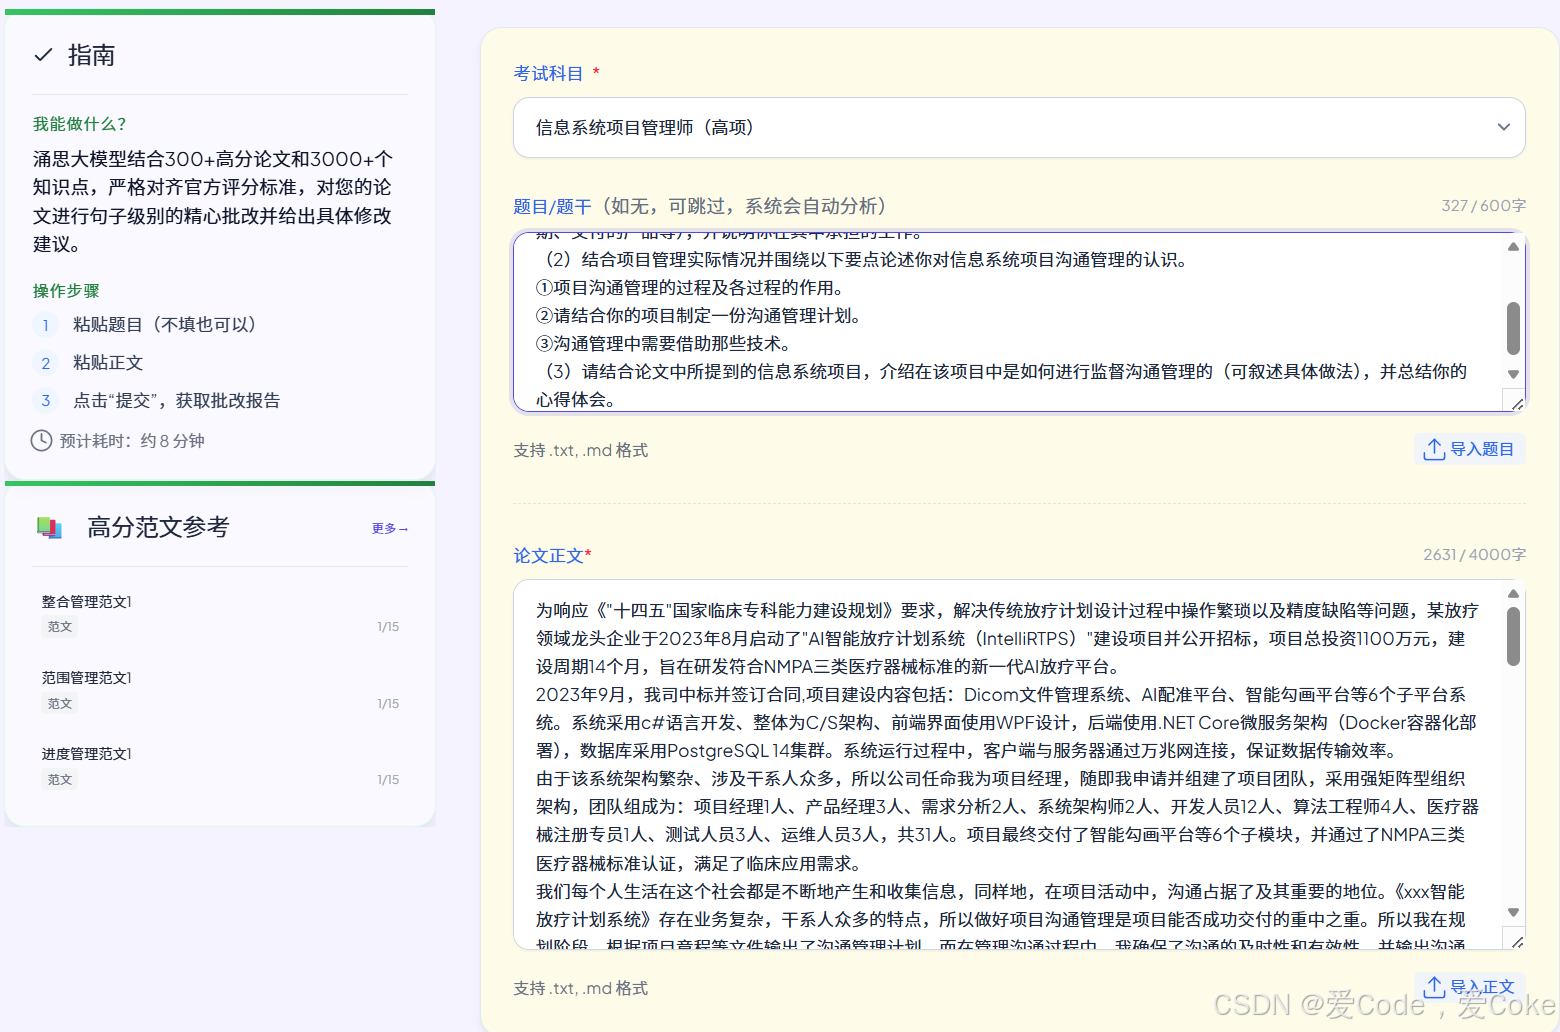
Task: Click the 范文 tag under 范围管理范文1
Action: coord(60,704)
